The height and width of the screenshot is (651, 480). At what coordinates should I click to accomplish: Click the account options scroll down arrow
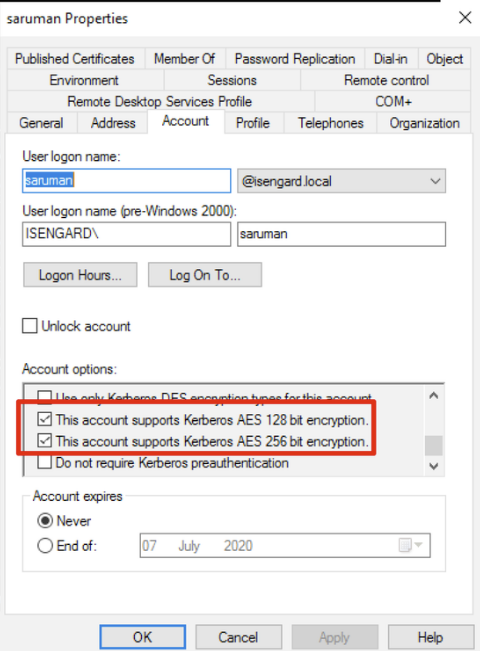click(433, 466)
